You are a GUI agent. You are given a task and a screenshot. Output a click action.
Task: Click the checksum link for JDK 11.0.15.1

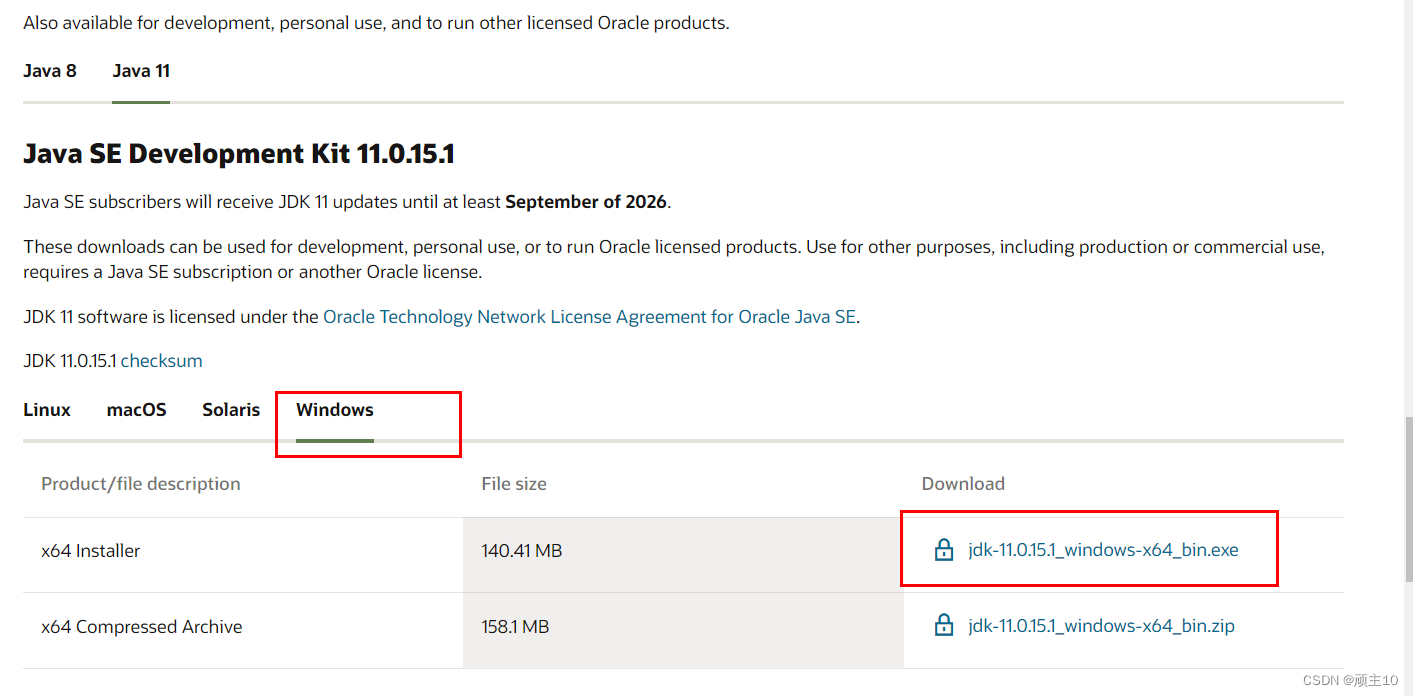click(x=161, y=360)
